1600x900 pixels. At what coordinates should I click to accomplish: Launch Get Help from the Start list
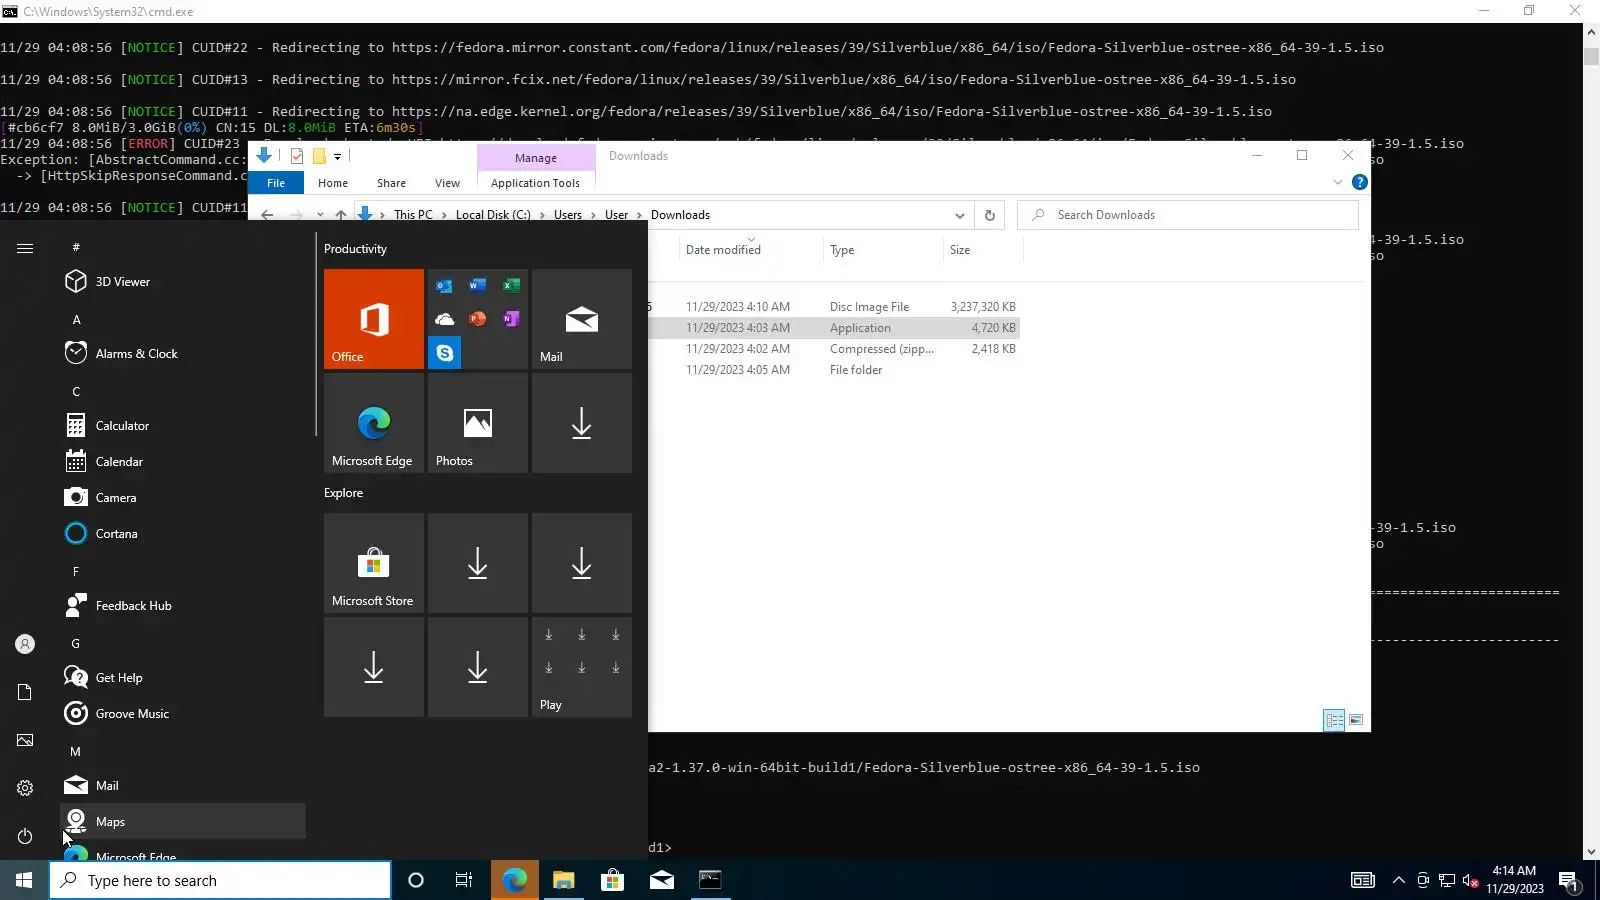point(183,678)
